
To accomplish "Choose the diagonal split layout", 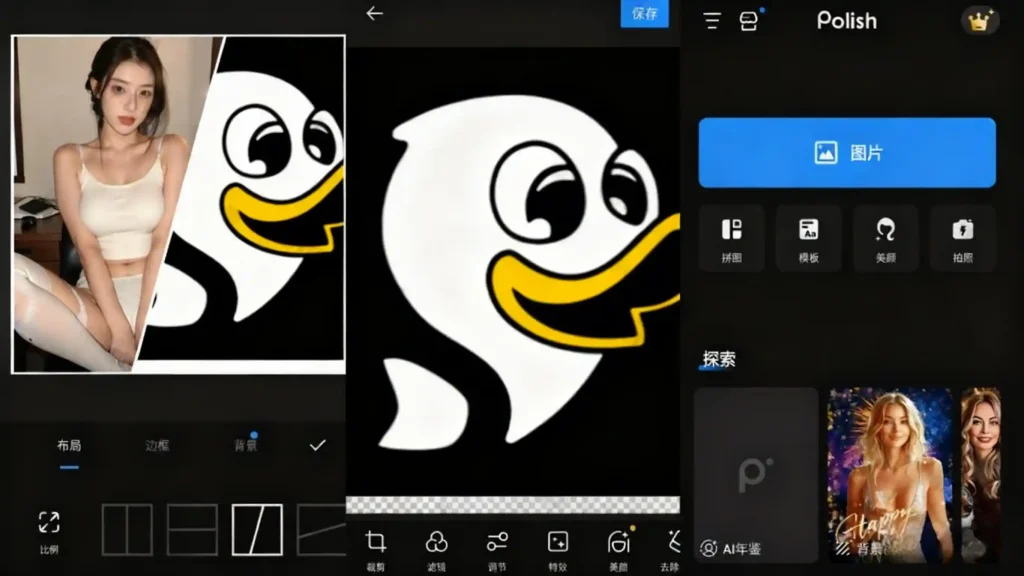I will [x=257, y=530].
